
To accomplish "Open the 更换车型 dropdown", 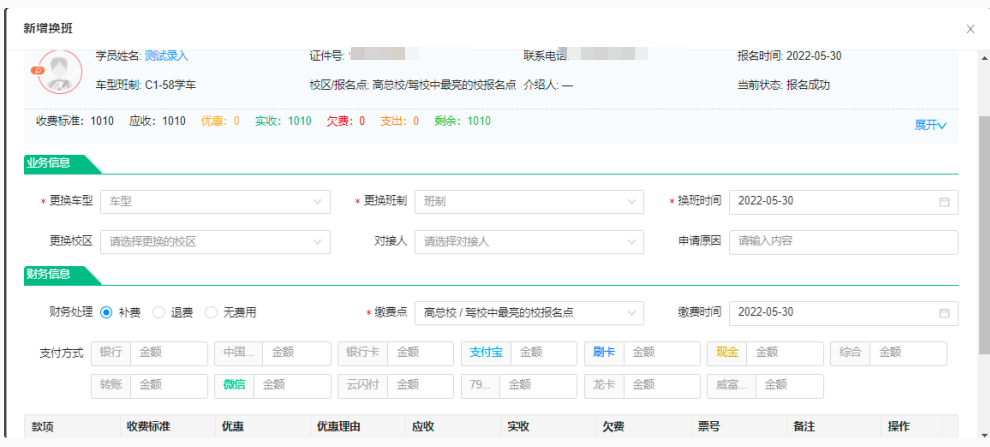I will [x=216, y=201].
